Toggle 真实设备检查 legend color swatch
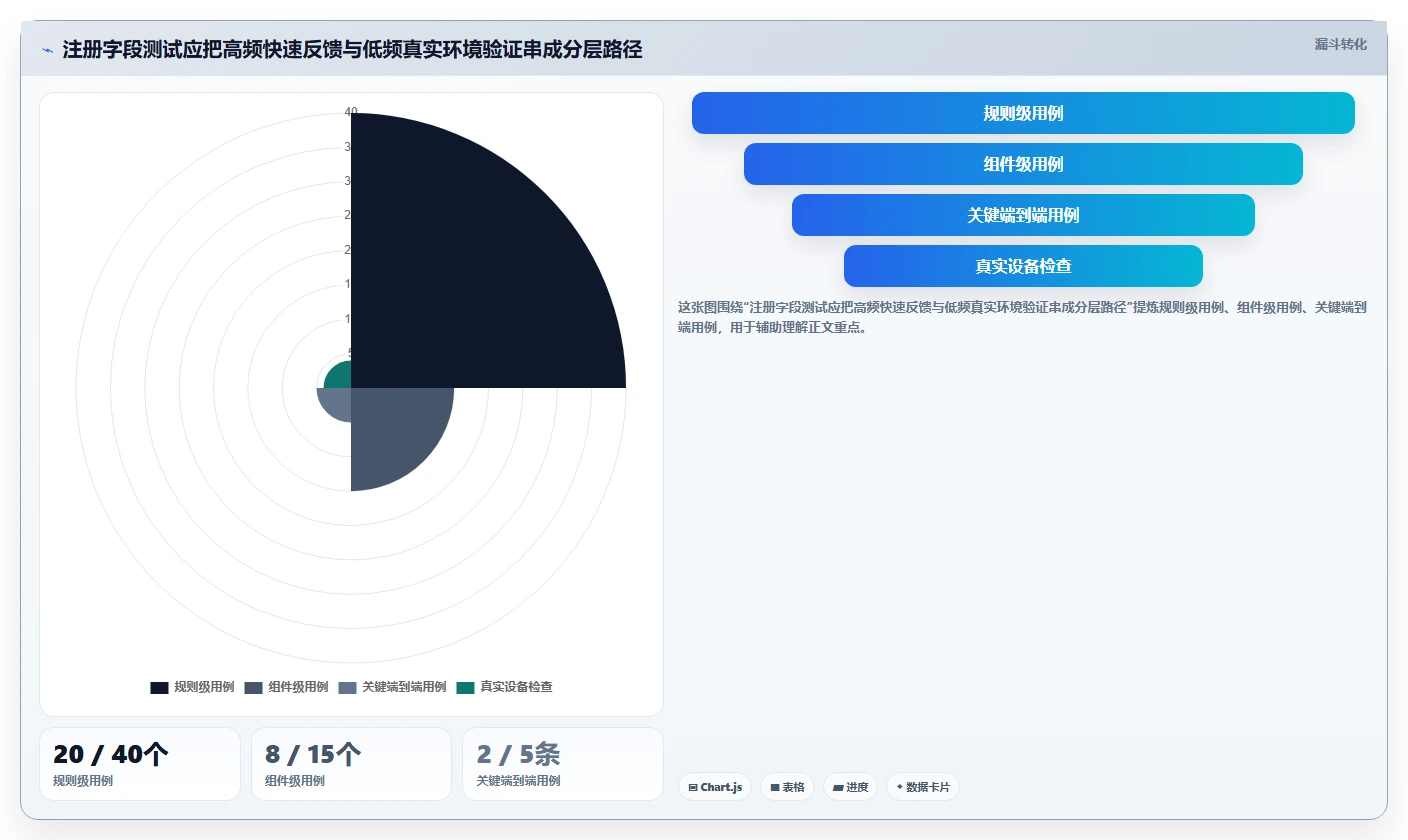 pyautogui.click(x=465, y=687)
